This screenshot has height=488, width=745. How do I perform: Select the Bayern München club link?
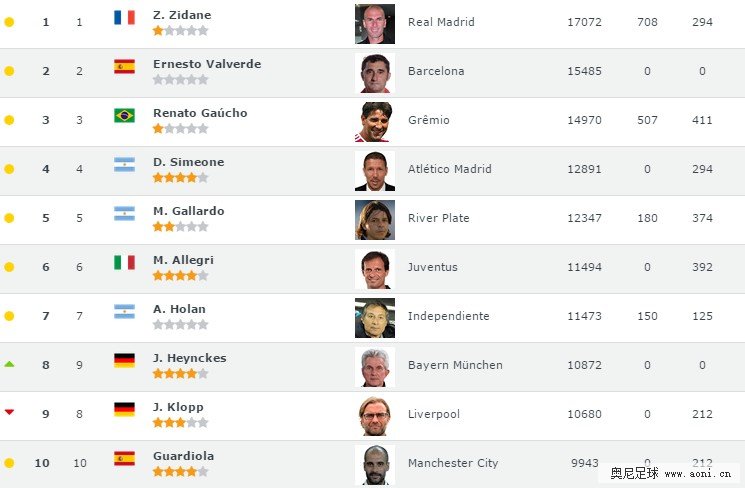point(455,365)
